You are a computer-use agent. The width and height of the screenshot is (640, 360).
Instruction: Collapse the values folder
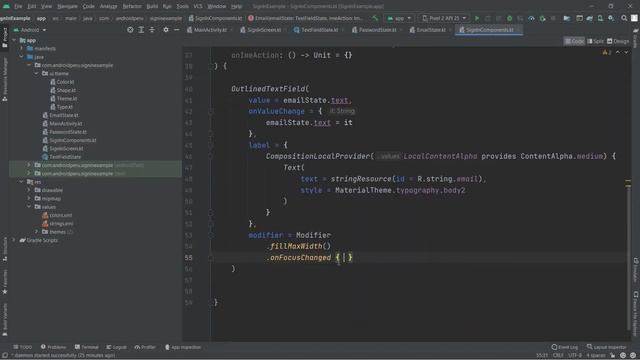click(x=29, y=207)
